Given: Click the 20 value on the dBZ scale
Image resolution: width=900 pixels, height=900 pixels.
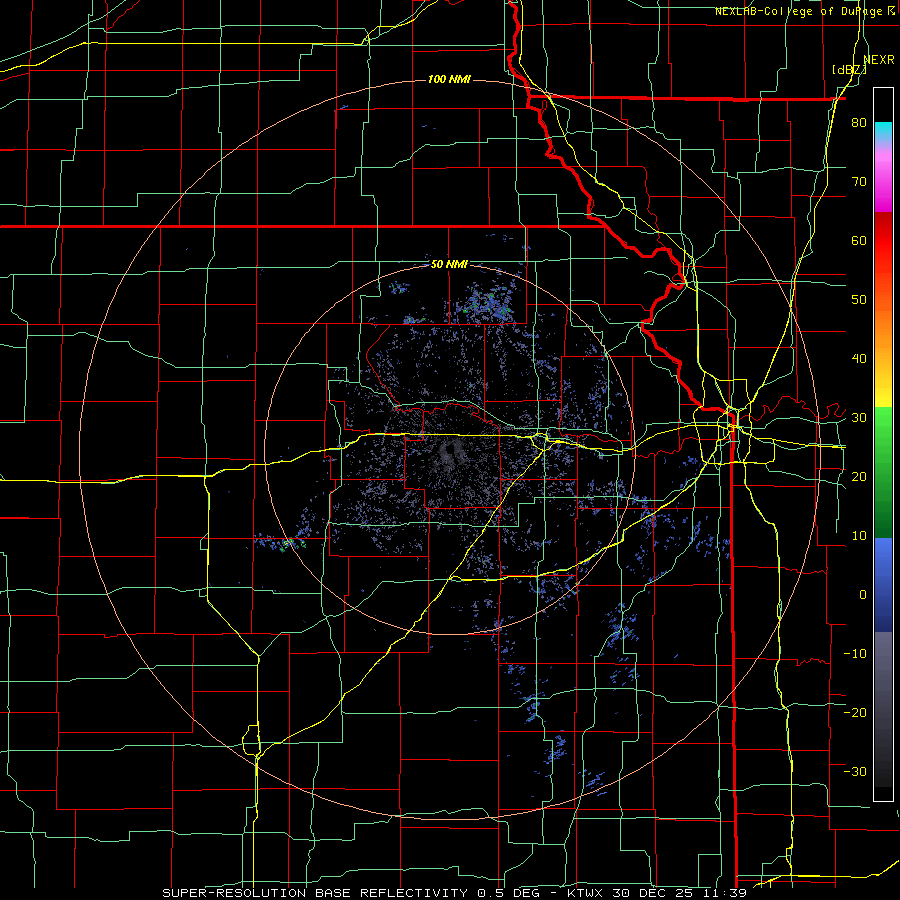Looking at the screenshot, I should [859, 477].
